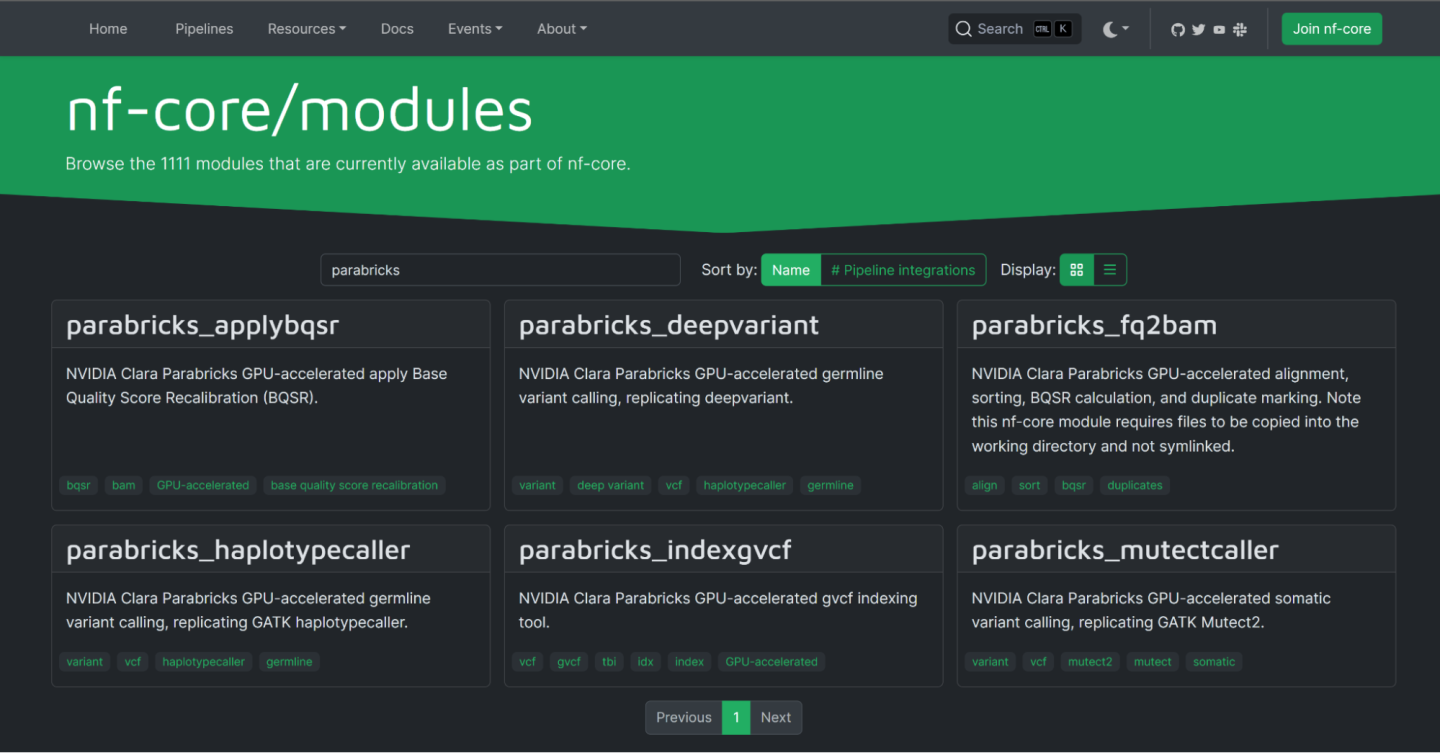Expand the About dropdown menu
This screenshot has height=753, width=1440.
click(561, 28)
